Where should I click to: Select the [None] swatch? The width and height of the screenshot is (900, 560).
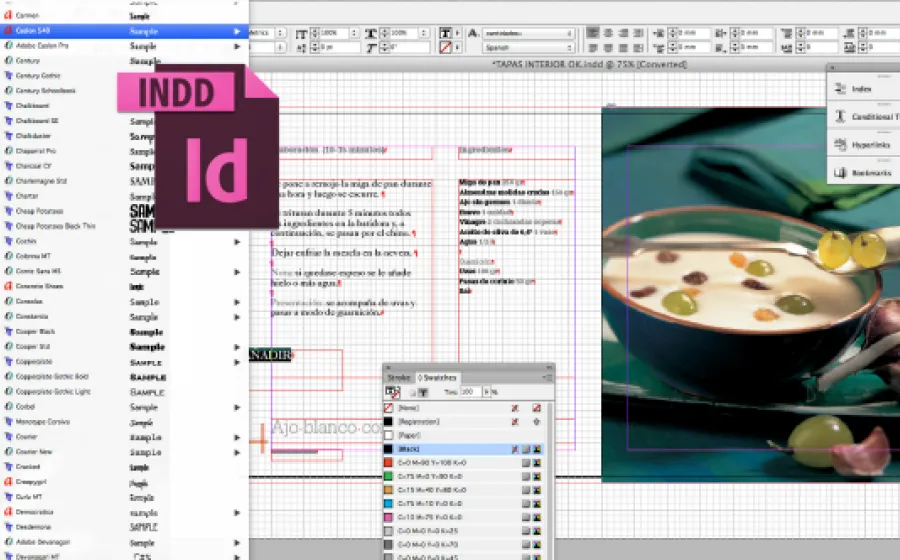(464, 408)
